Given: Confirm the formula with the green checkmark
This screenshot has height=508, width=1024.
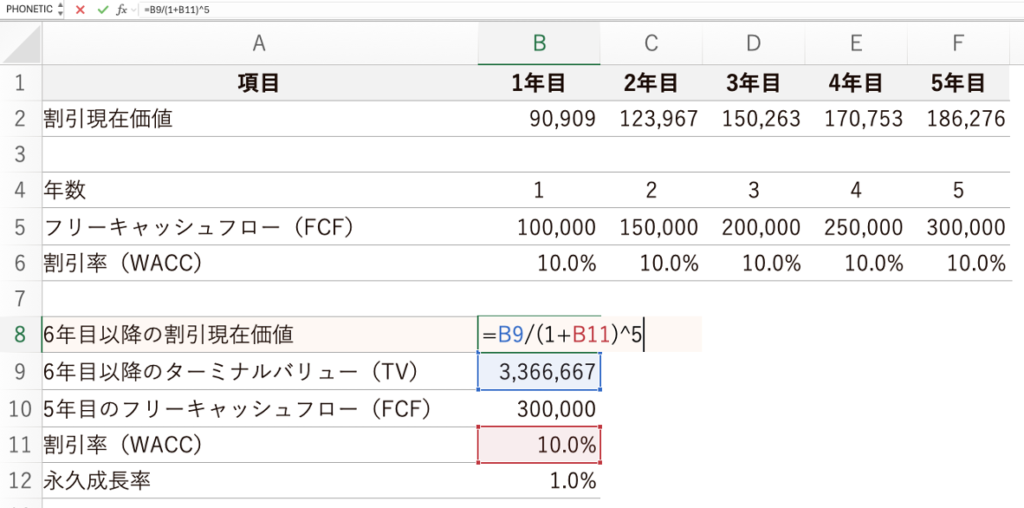Looking at the screenshot, I should tap(101, 9).
